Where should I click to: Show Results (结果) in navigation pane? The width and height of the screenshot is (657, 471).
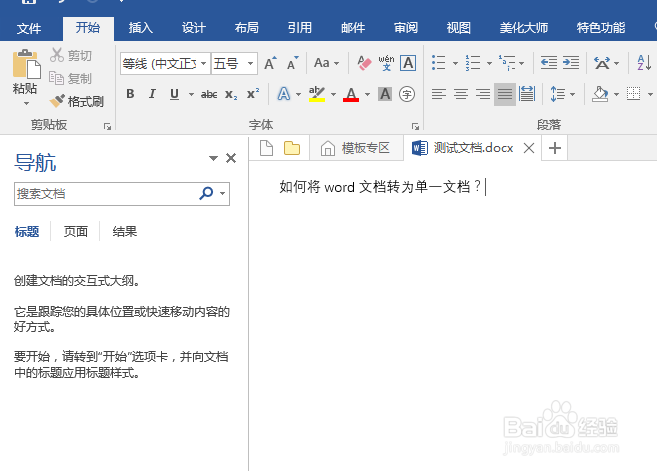pyautogui.click(x=124, y=231)
